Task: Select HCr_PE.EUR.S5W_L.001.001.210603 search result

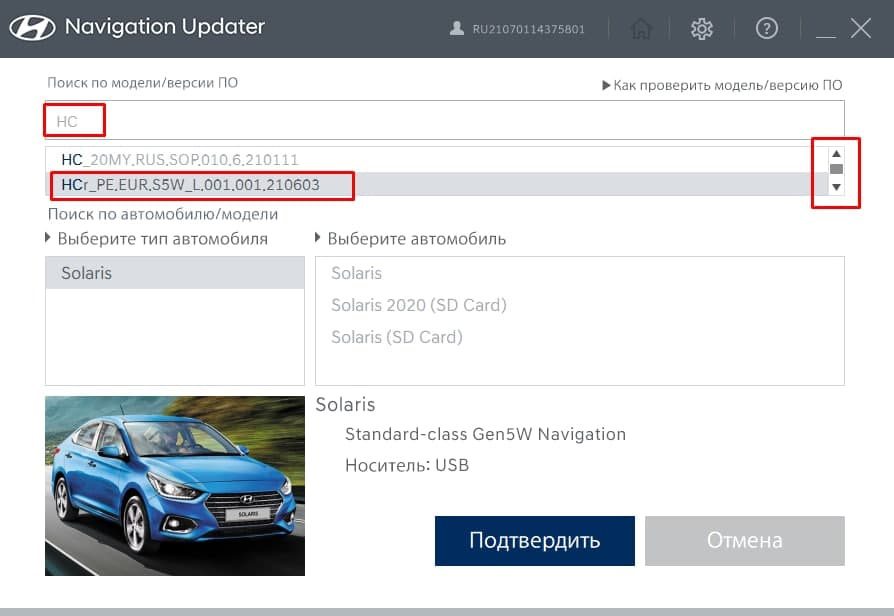Action: (x=436, y=184)
